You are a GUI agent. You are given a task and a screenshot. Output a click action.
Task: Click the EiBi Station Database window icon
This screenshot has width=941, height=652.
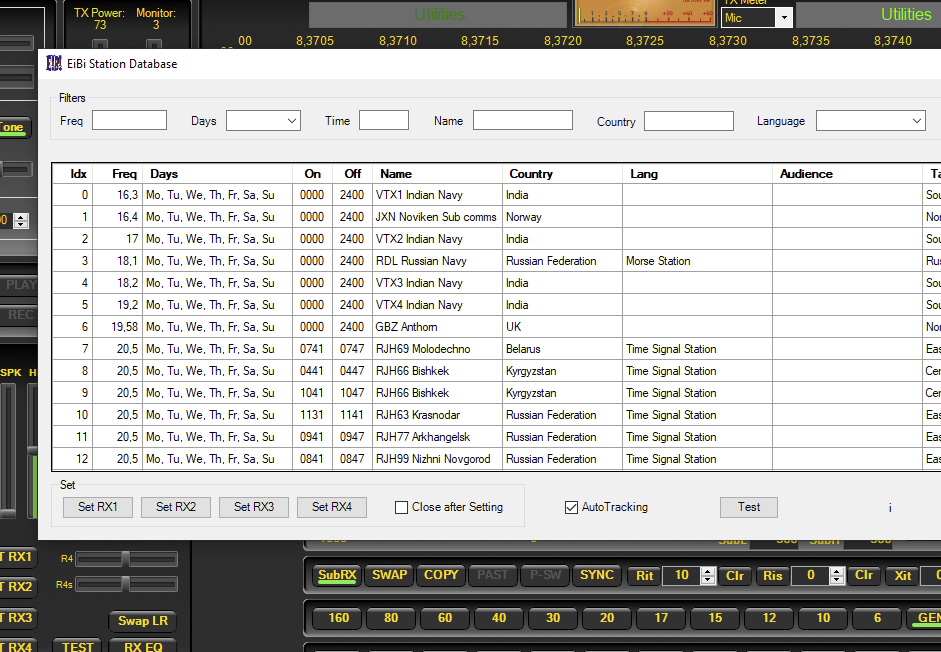tap(54, 63)
